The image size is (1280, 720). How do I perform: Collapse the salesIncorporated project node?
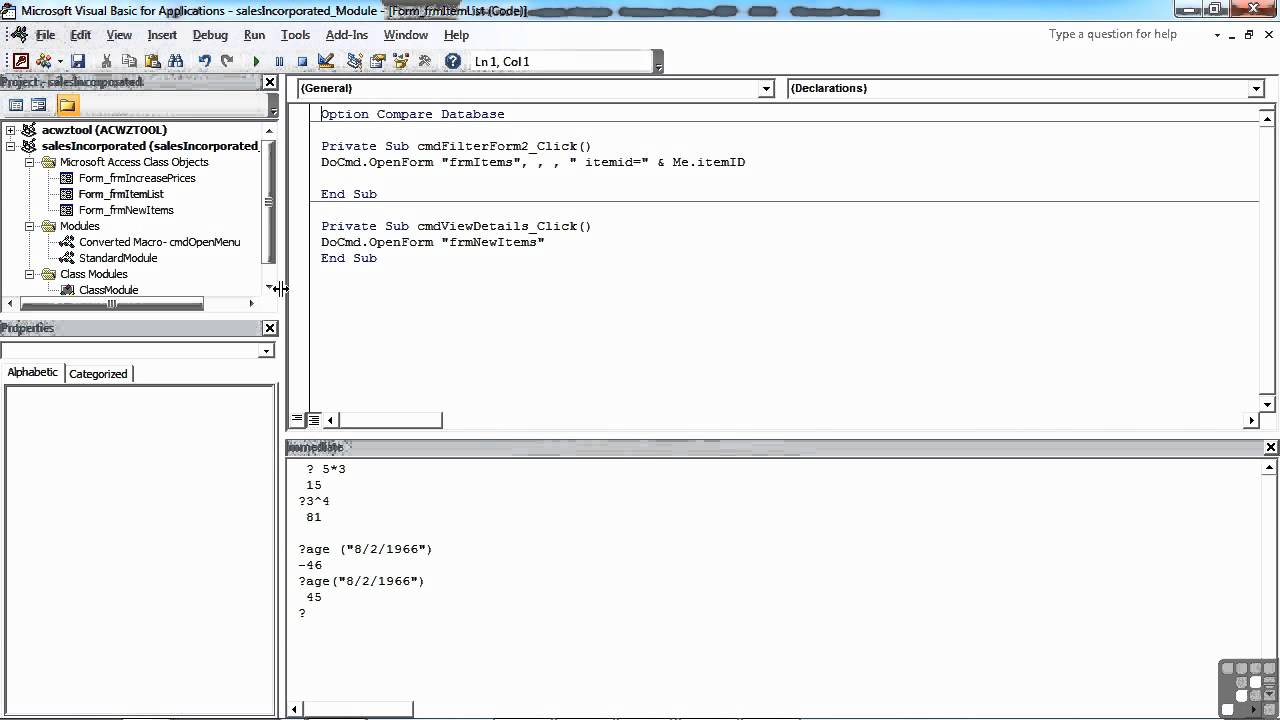(x=10, y=146)
